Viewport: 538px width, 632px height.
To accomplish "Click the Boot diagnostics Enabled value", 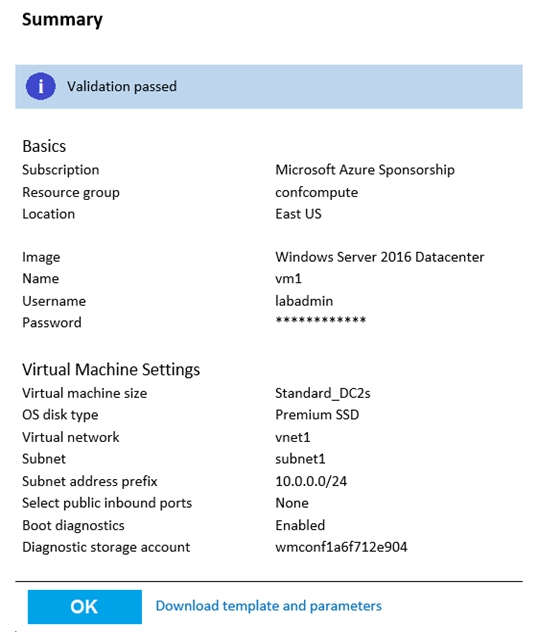I will pos(300,525).
